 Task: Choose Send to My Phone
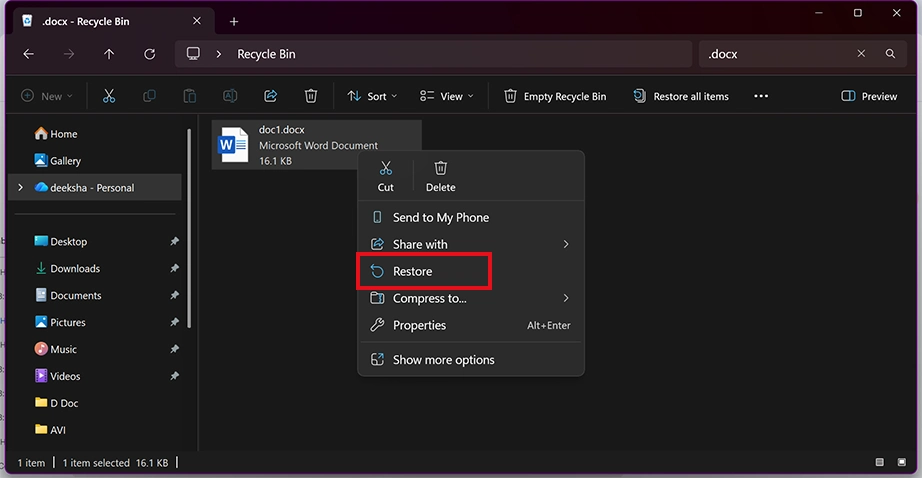(x=471, y=218)
